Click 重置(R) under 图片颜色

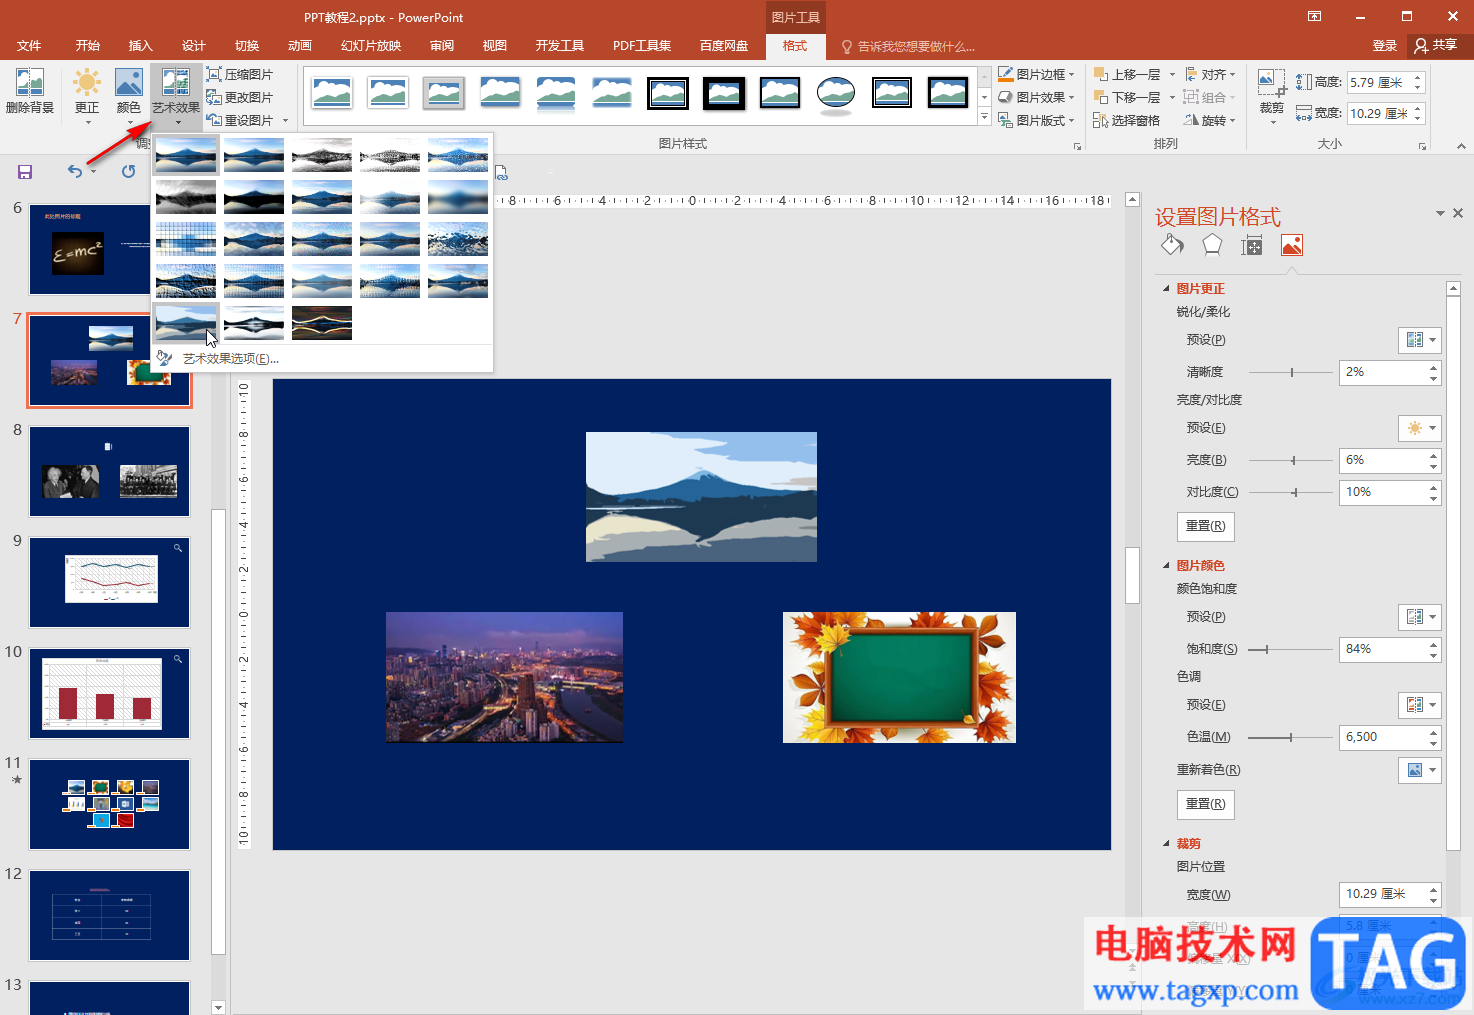point(1205,804)
